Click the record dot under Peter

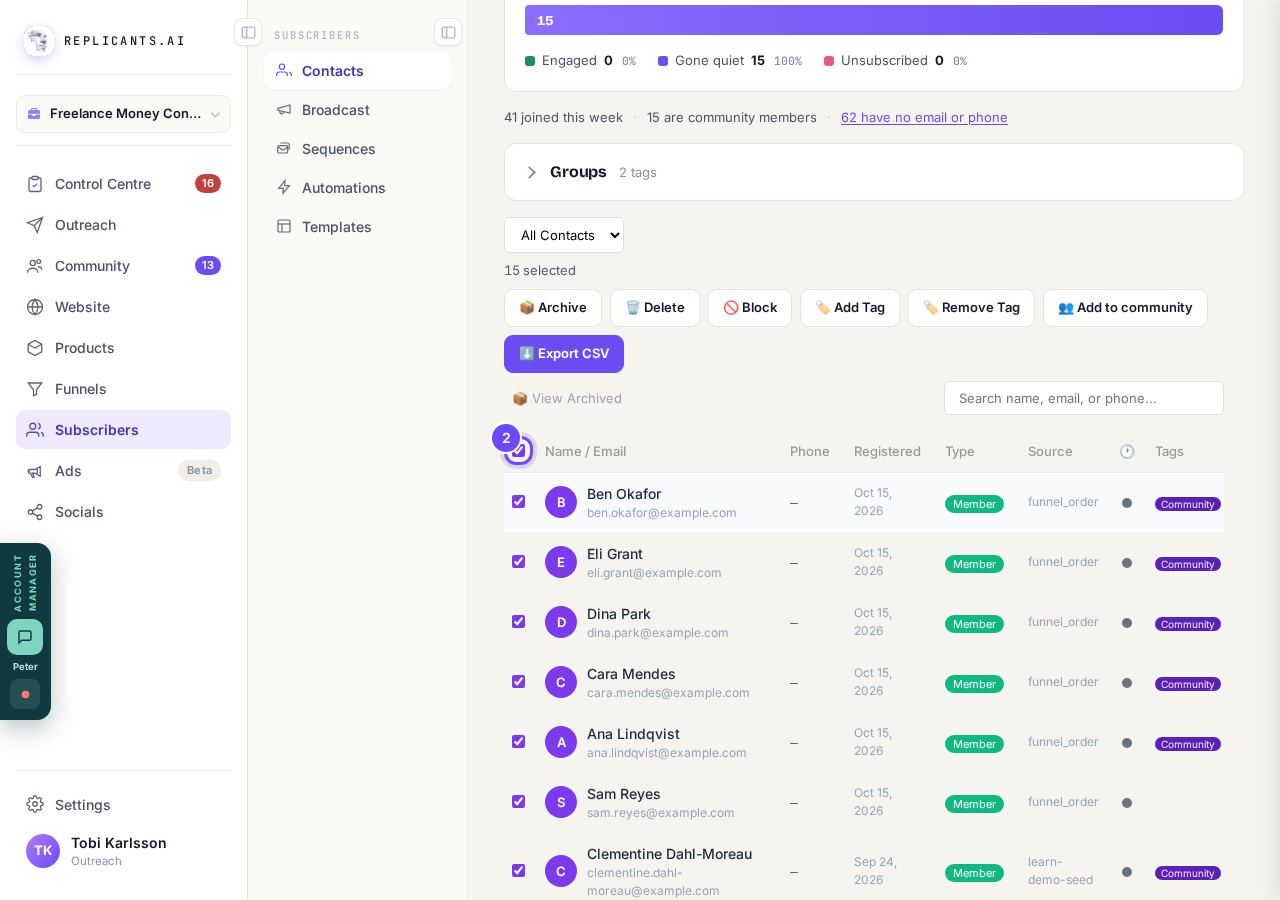coord(25,694)
